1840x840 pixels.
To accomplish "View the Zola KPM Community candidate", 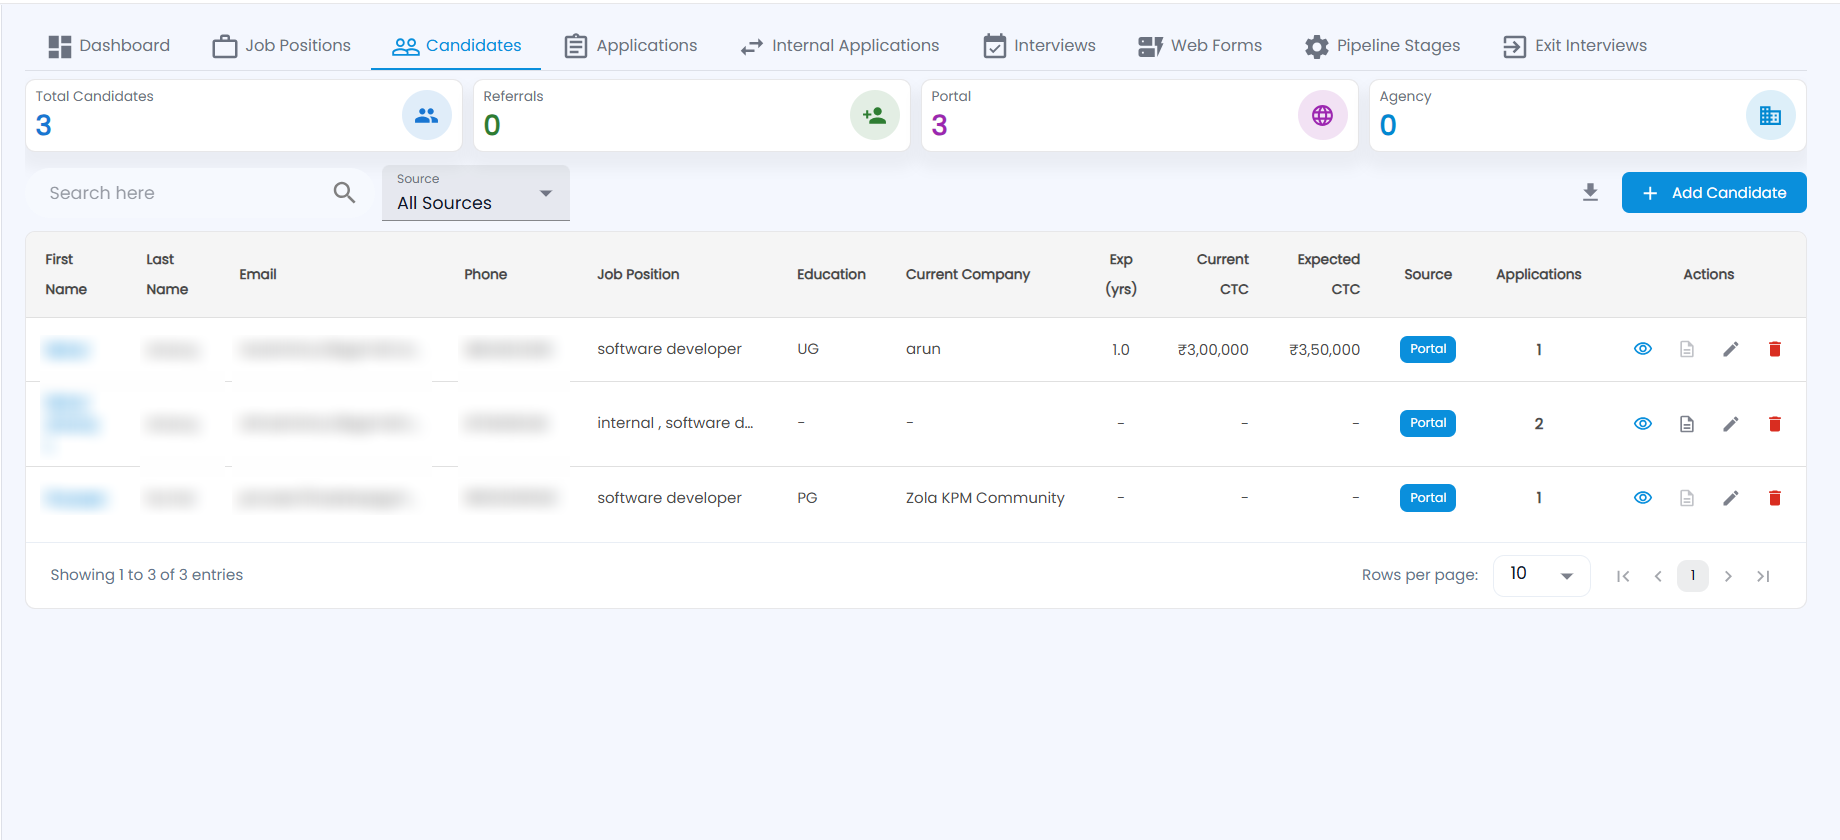I will coord(1643,498).
